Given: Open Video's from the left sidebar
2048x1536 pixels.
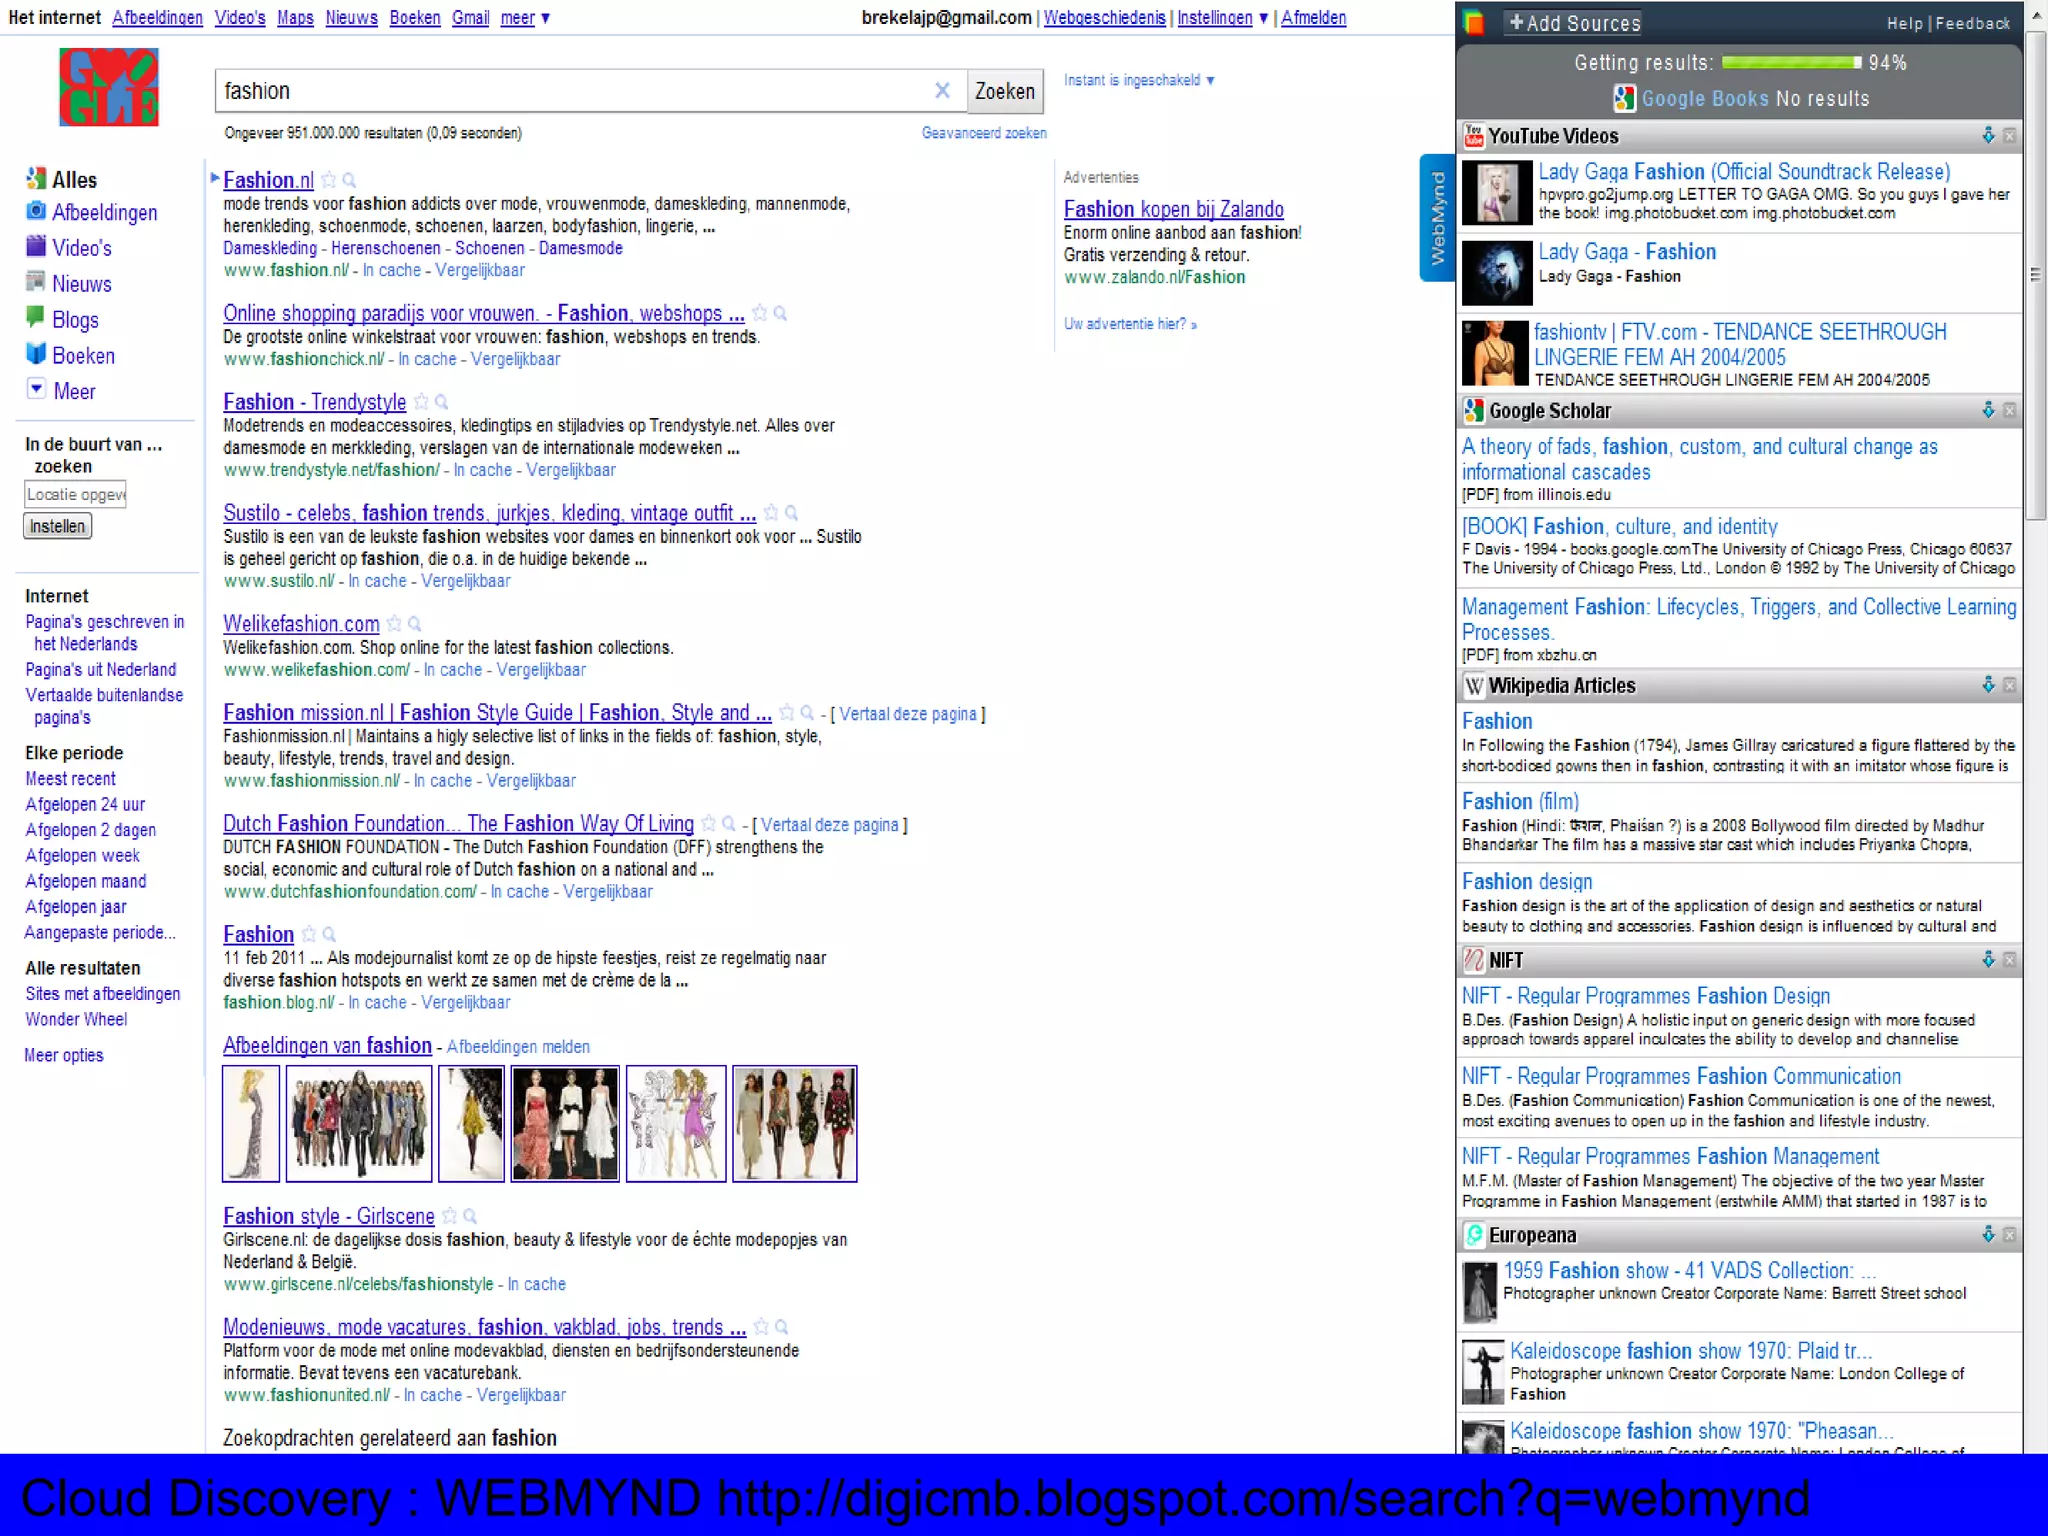Looking at the screenshot, I should [81, 247].
